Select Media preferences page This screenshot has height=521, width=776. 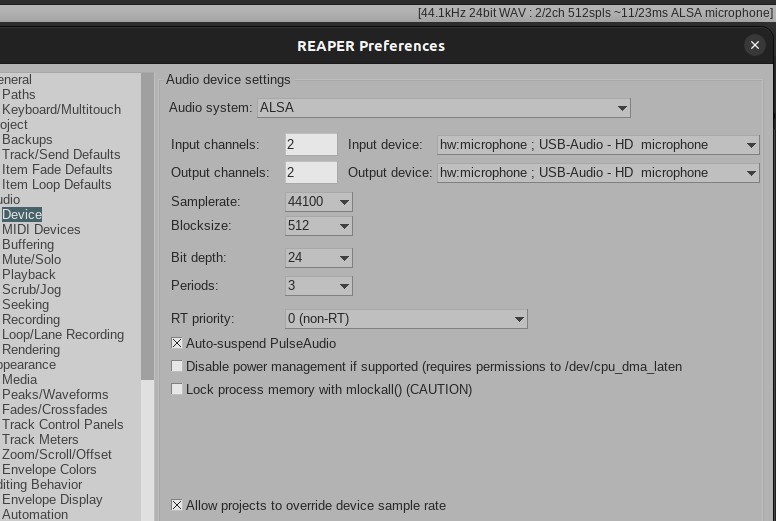pos(19,379)
